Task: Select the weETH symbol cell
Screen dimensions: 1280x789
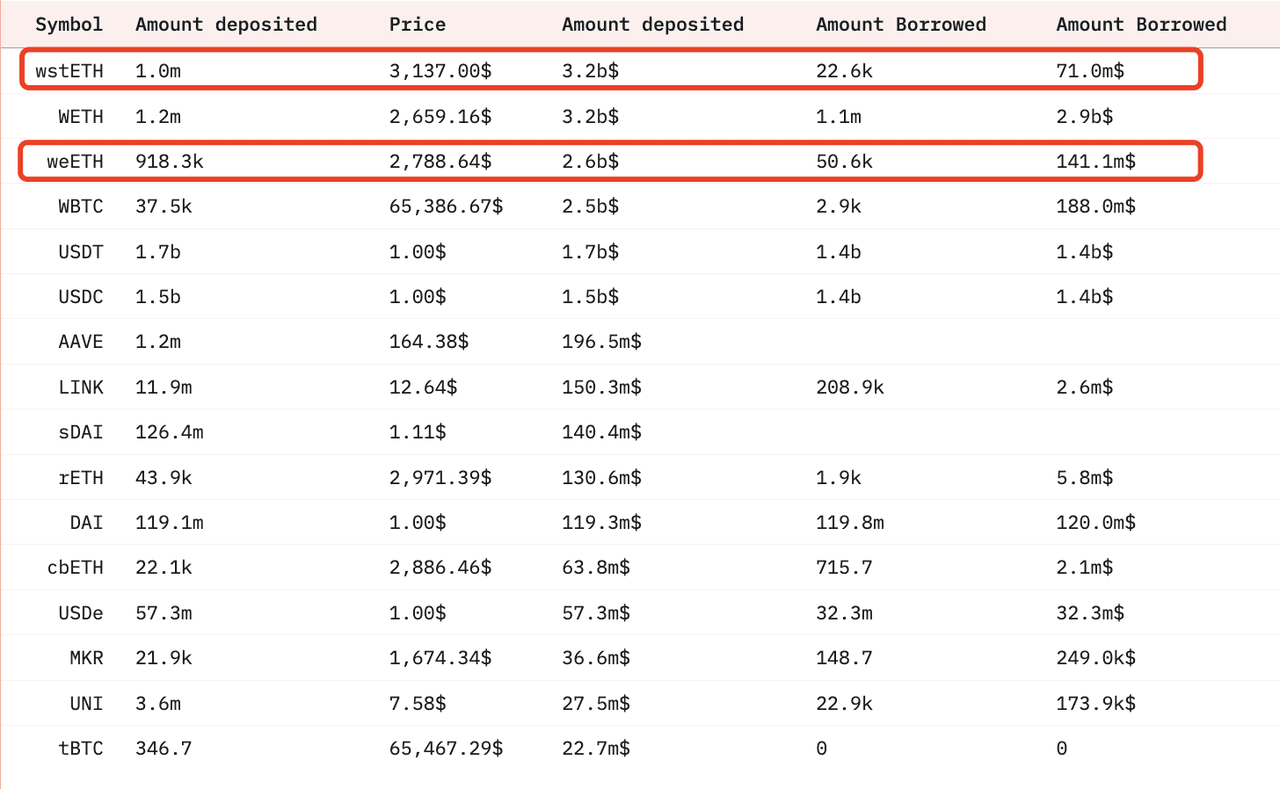Action: coord(75,161)
